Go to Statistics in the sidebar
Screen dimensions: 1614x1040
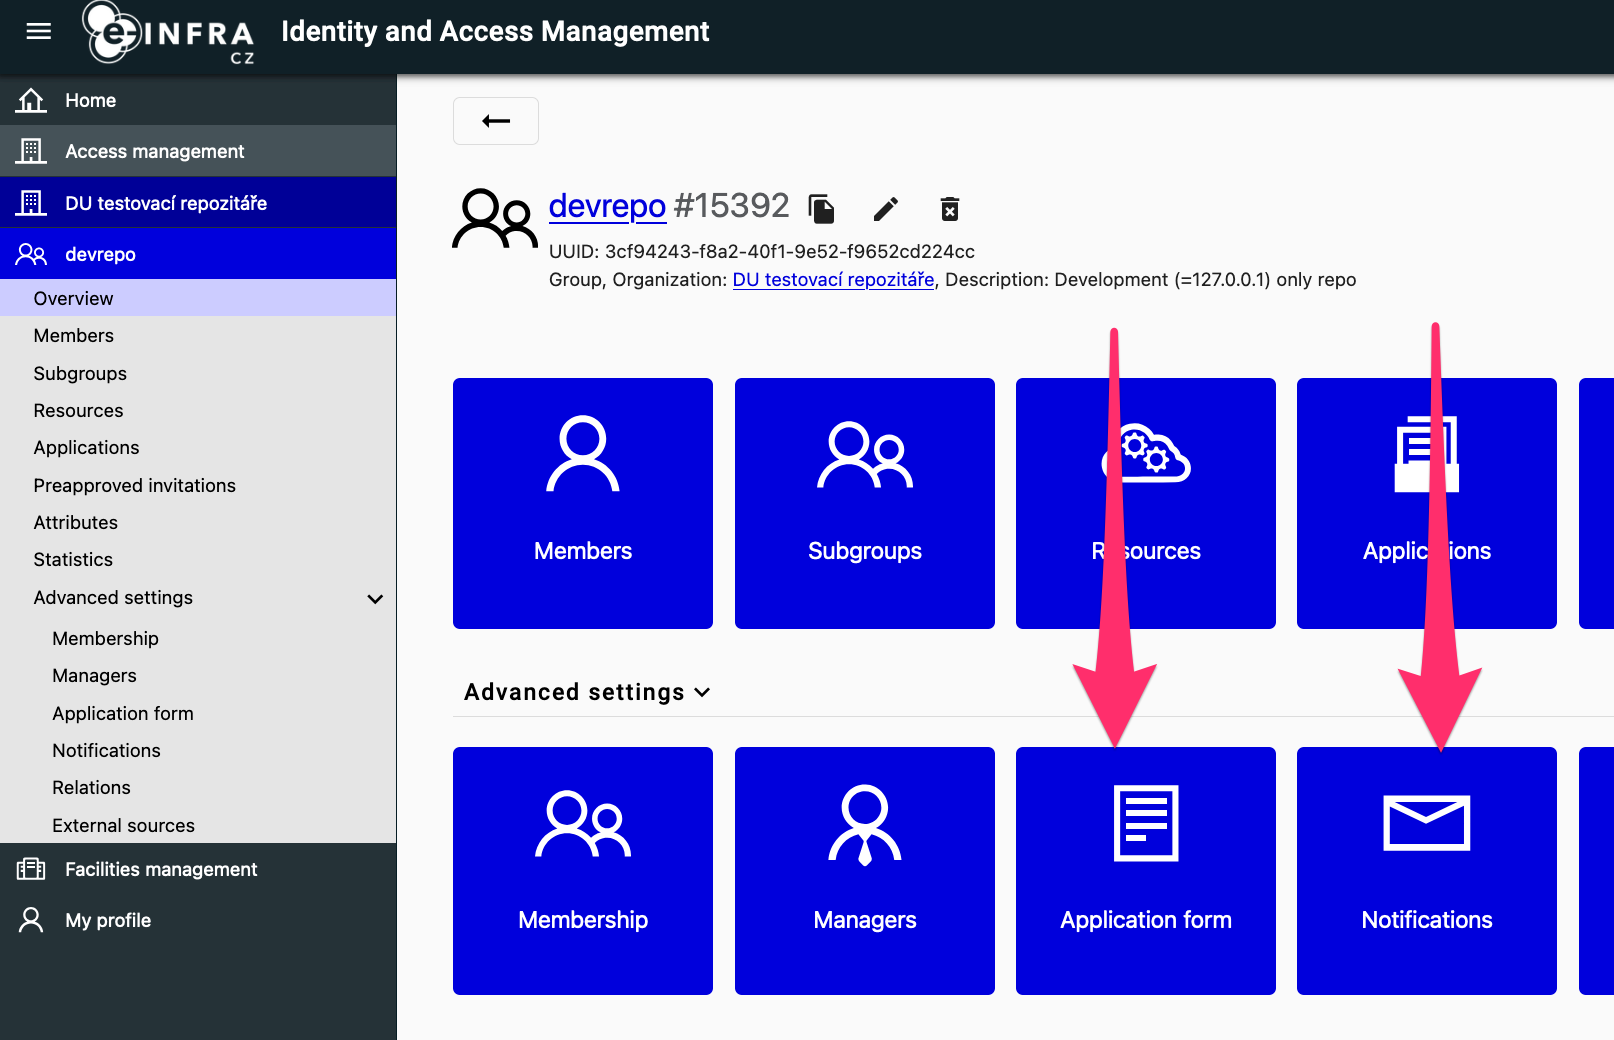(73, 560)
